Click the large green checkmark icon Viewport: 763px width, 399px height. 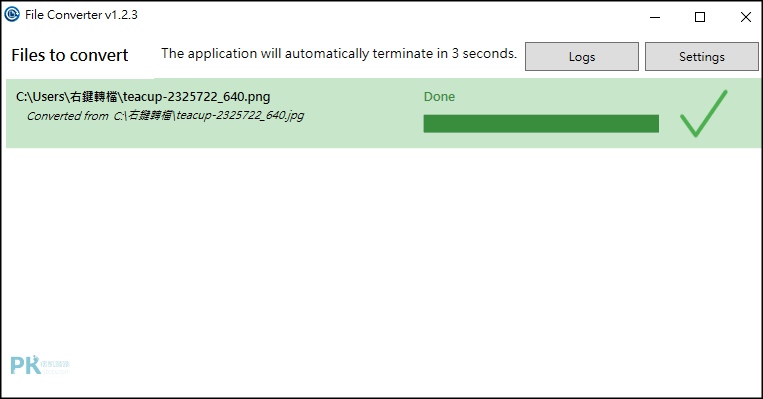[x=704, y=113]
